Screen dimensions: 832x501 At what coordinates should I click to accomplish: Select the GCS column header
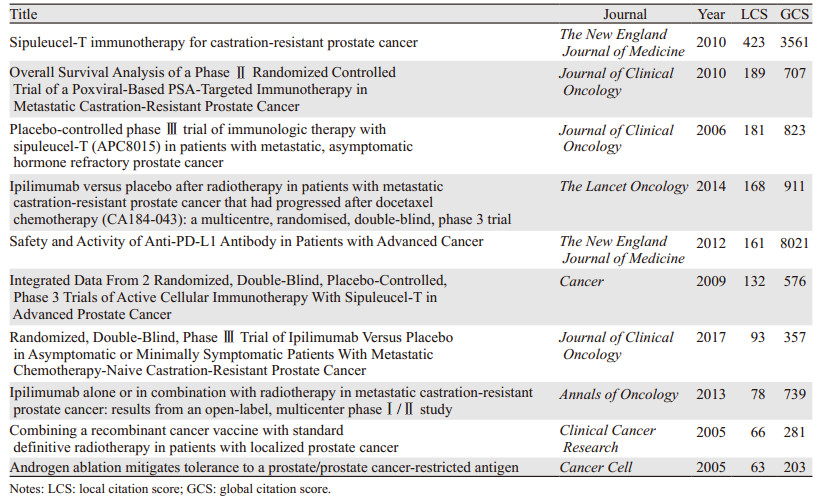coord(794,15)
